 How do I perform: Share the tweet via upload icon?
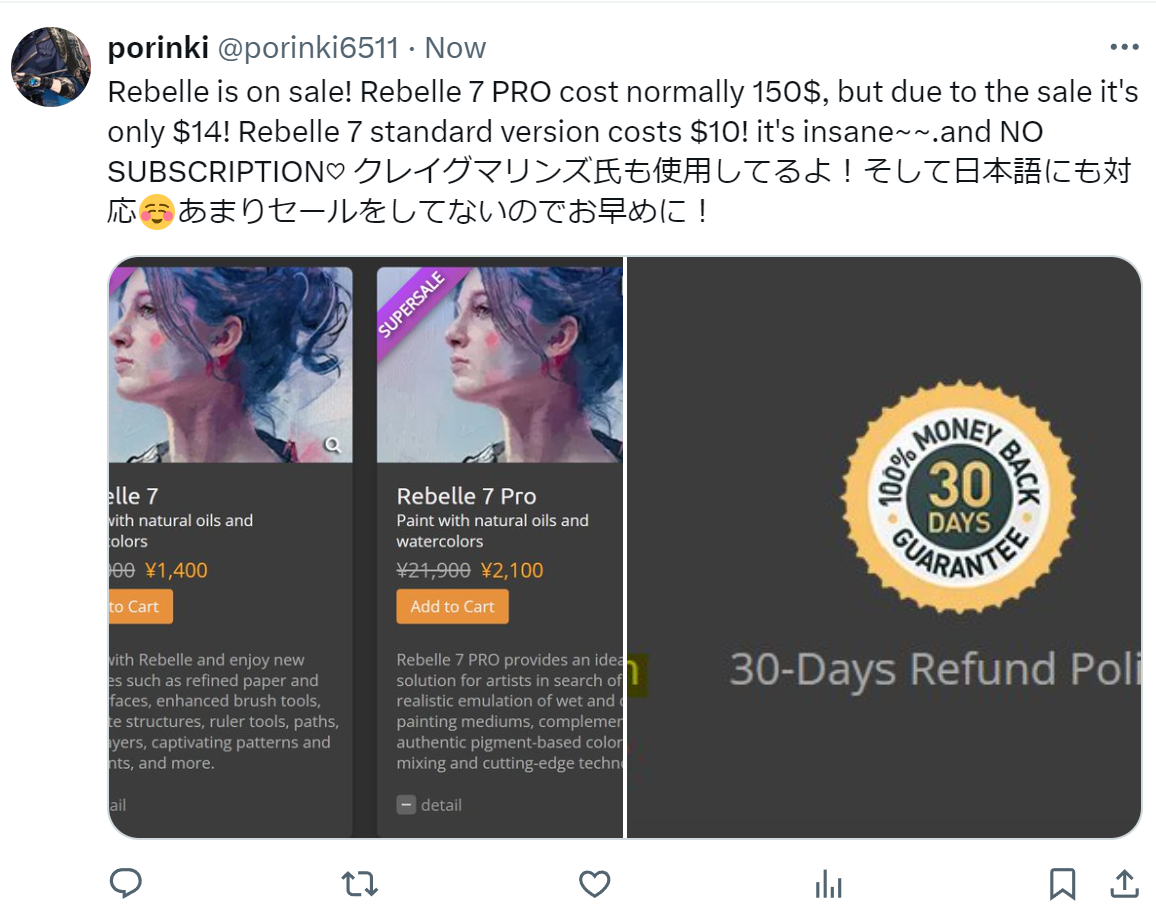[1124, 883]
